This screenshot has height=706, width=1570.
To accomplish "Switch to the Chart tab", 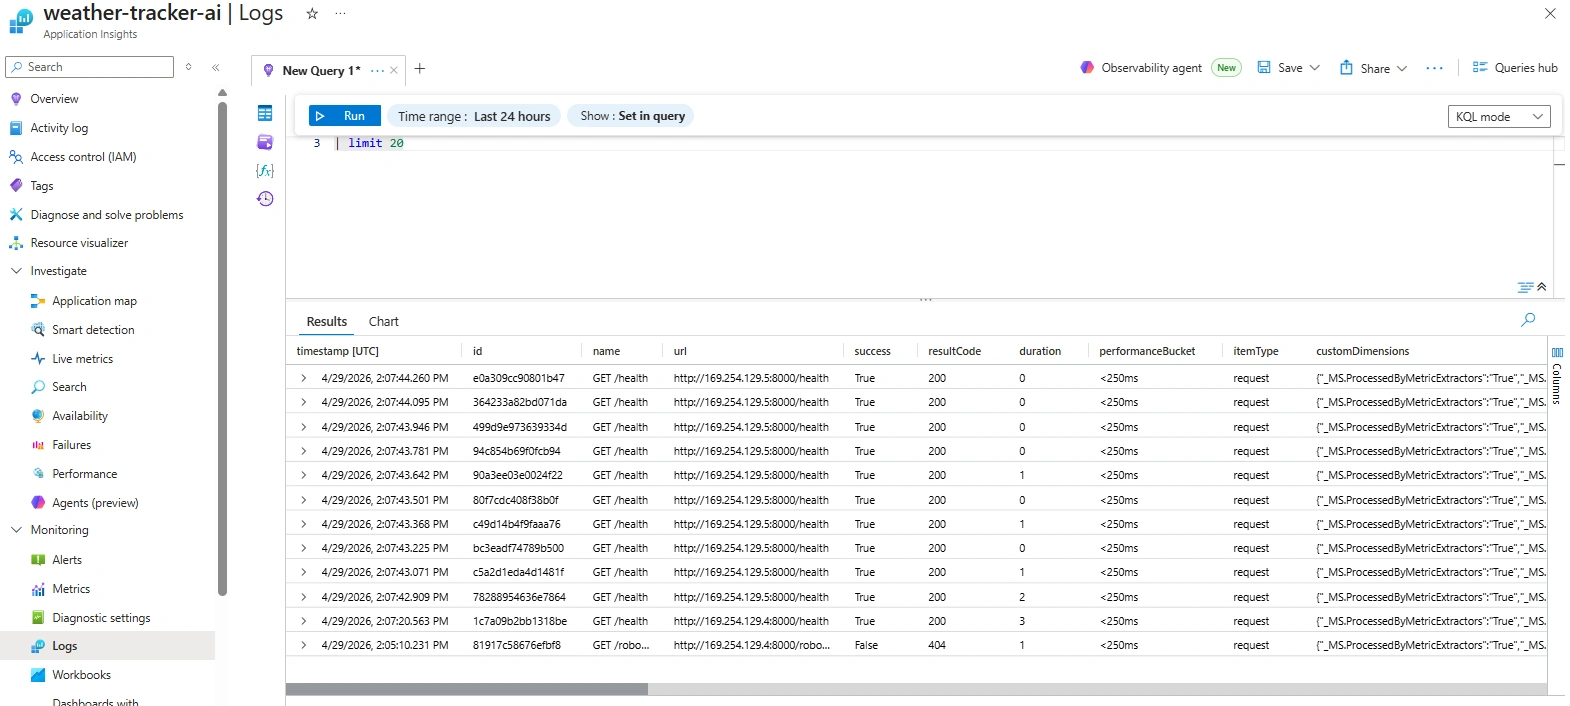I will 383,322.
